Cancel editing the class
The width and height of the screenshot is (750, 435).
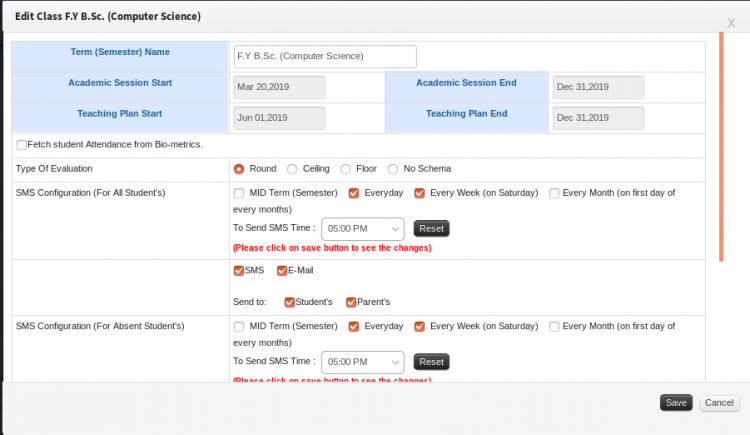click(719, 403)
